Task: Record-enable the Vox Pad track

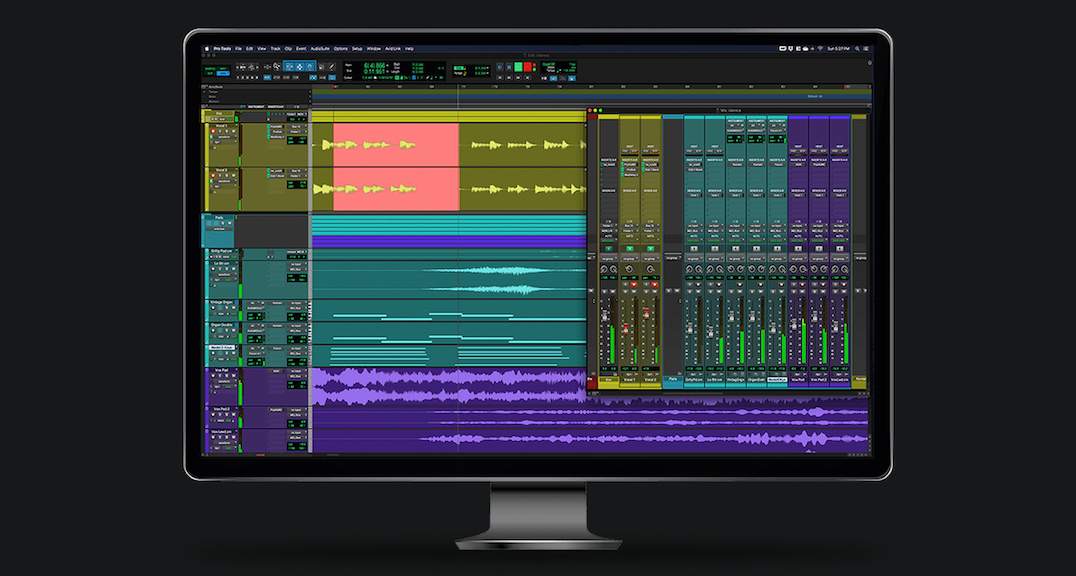Action: tap(214, 375)
